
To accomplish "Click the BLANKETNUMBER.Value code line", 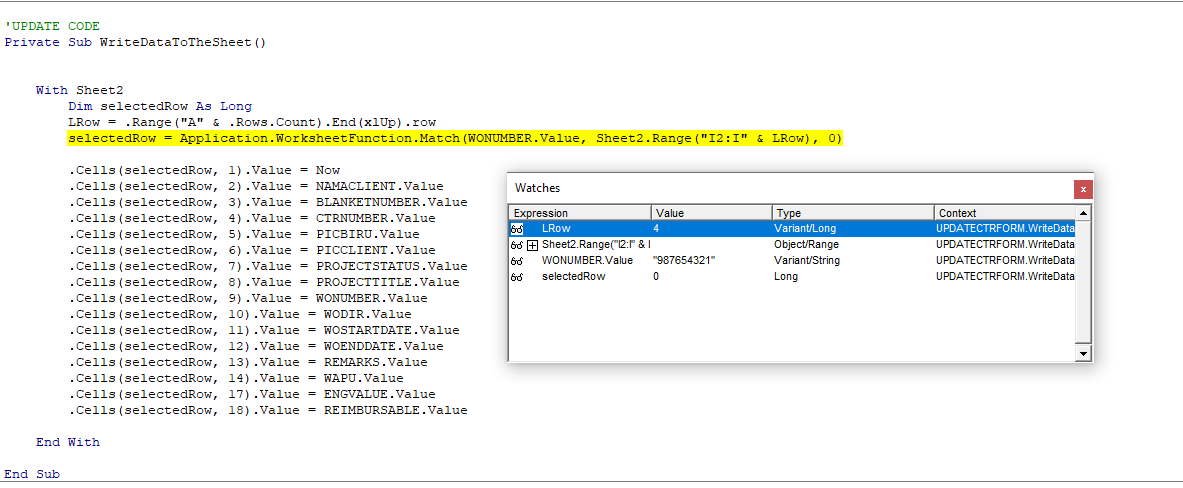I will click(x=268, y=202).
